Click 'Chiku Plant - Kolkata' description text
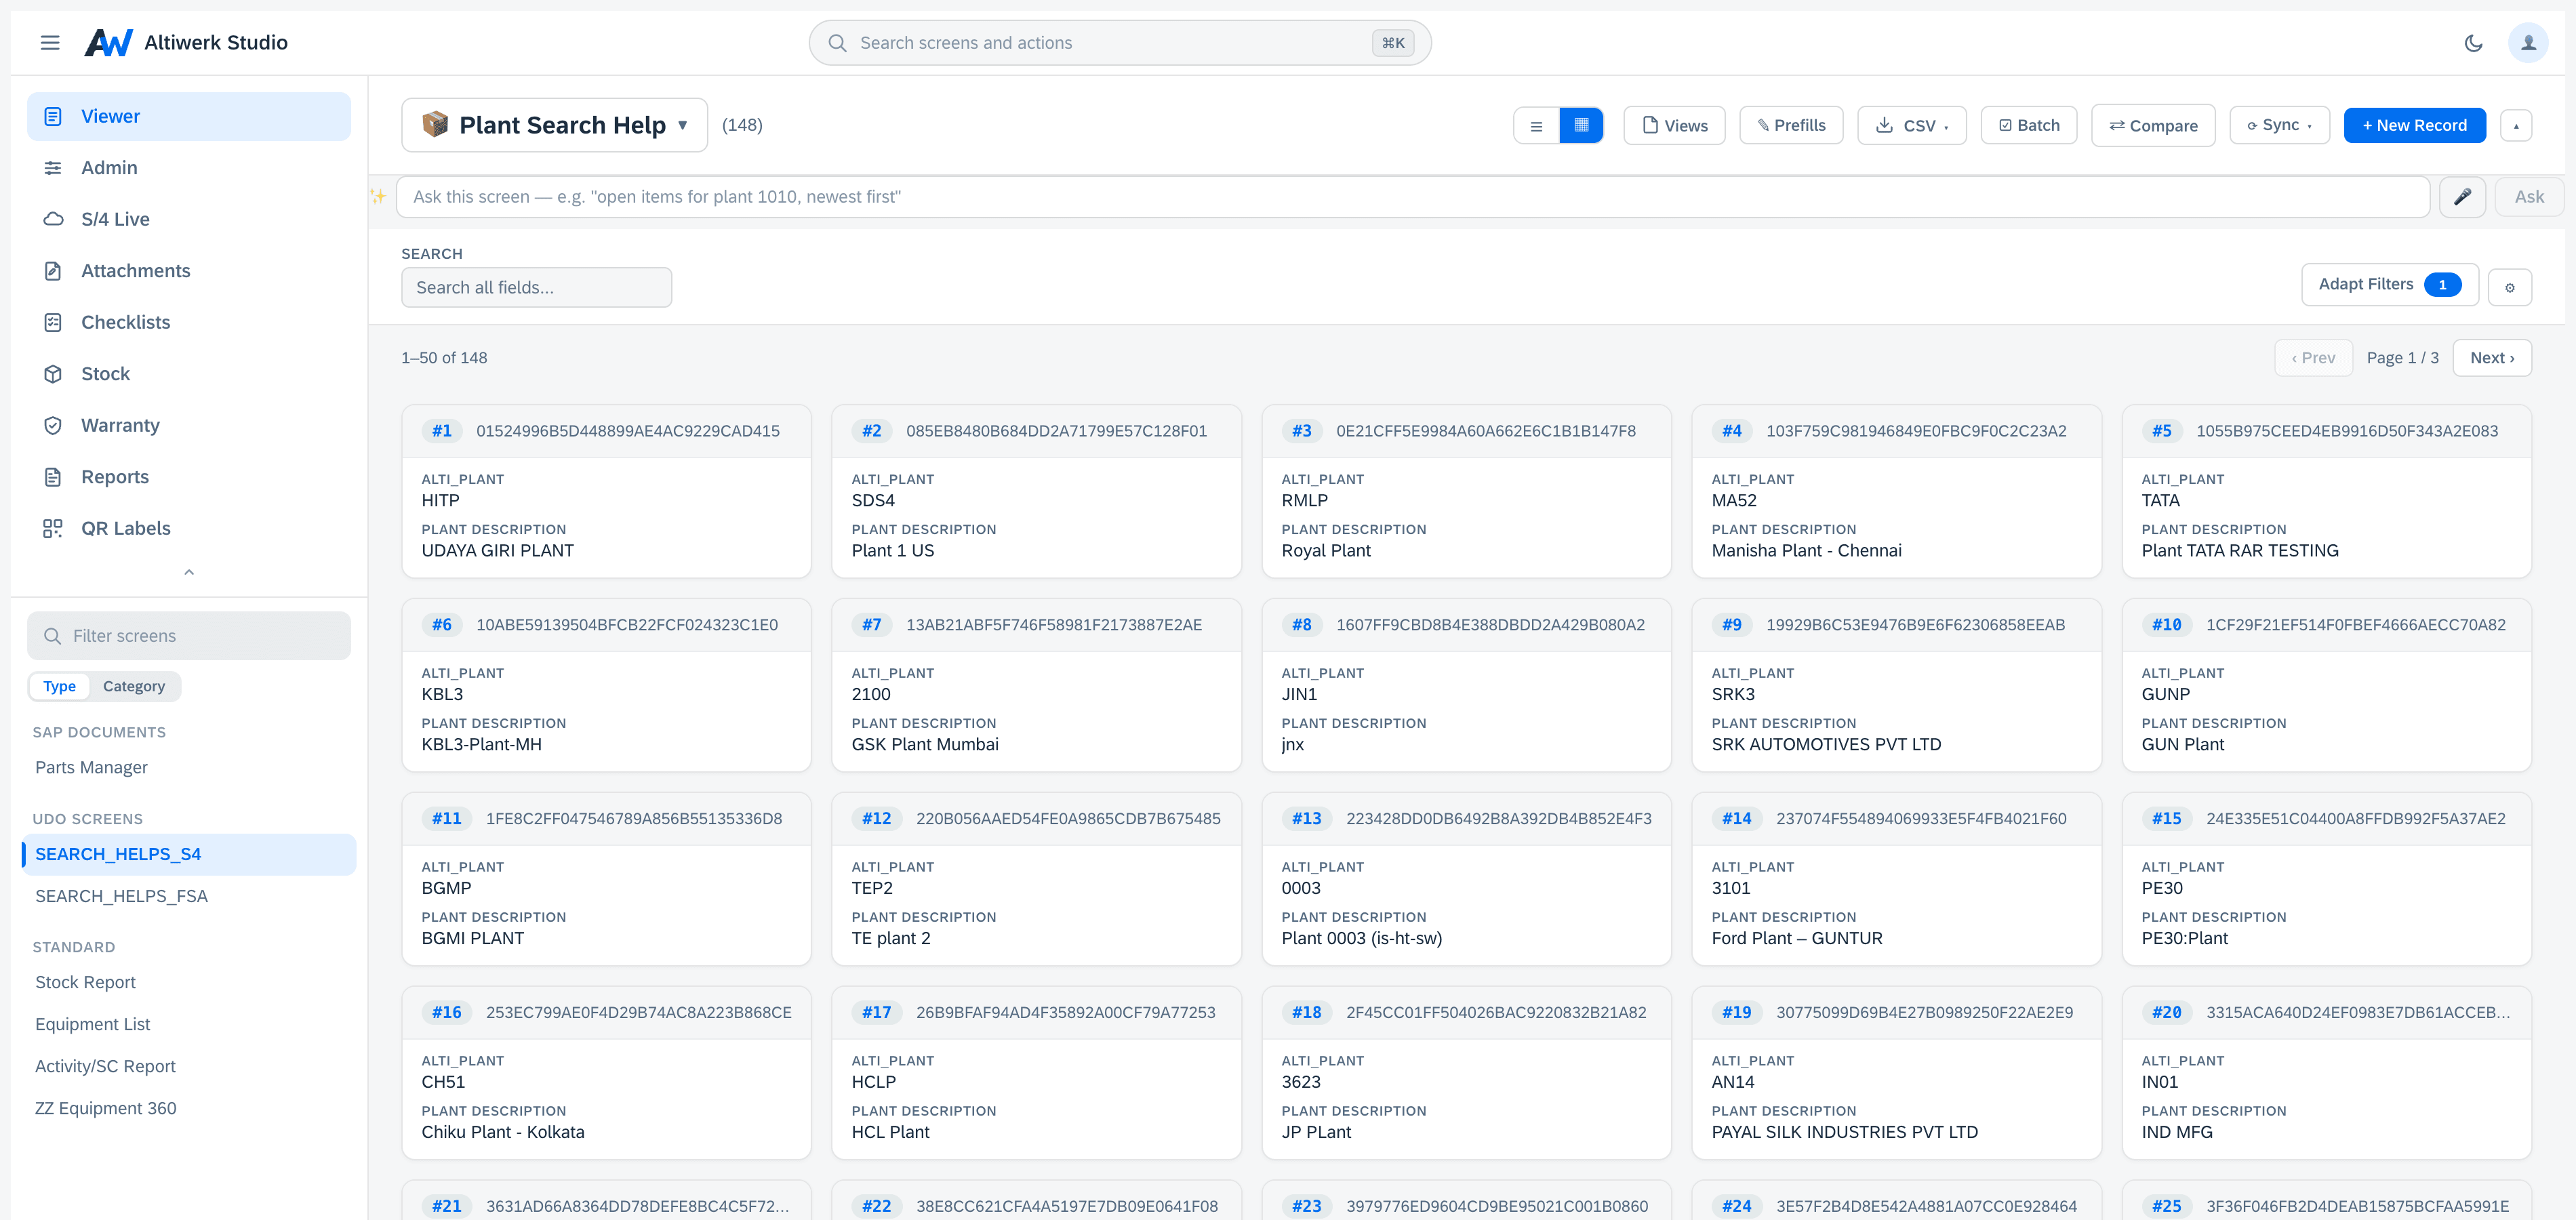Image resolution: width=2576 pixels, height=1220 pixels. 503,1133
